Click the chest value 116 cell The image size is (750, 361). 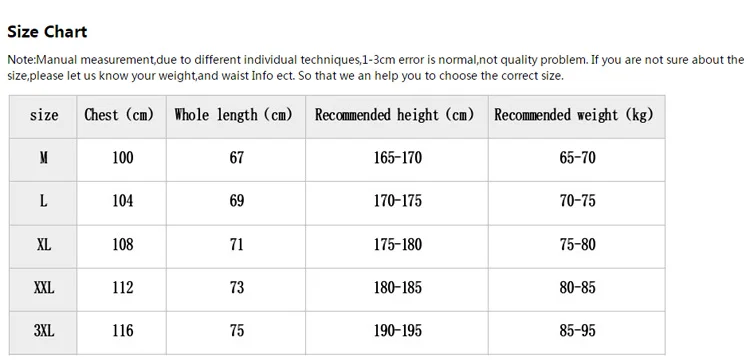click(x=121, y=333)
